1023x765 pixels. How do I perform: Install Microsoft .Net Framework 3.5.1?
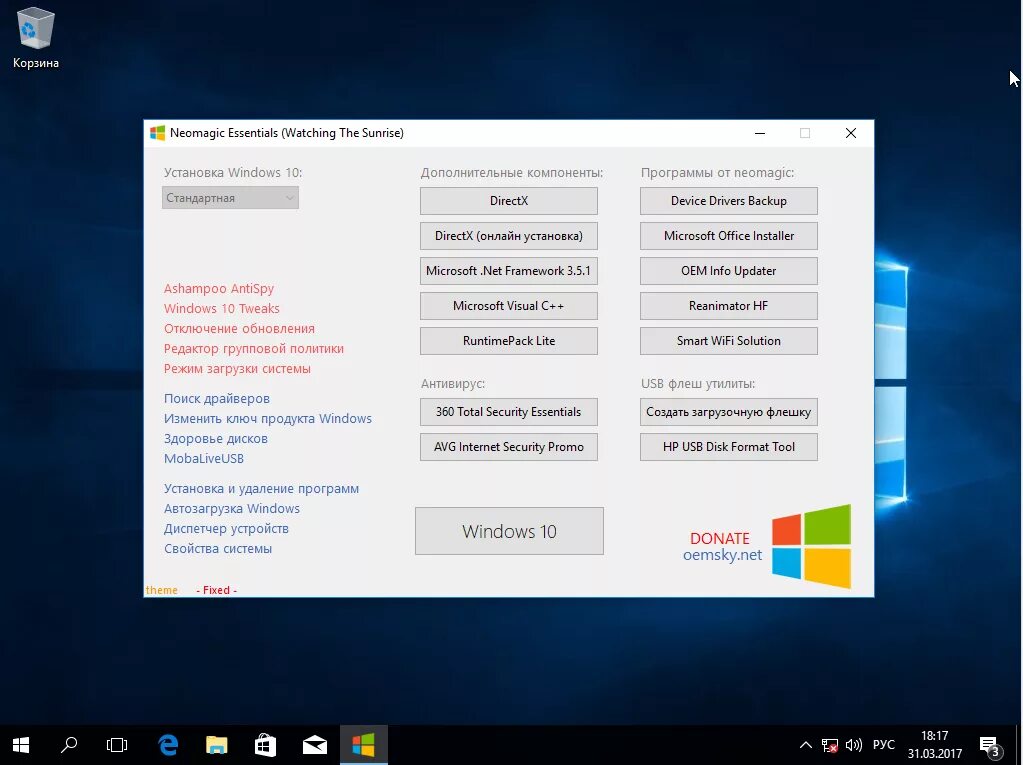(509, 271)
